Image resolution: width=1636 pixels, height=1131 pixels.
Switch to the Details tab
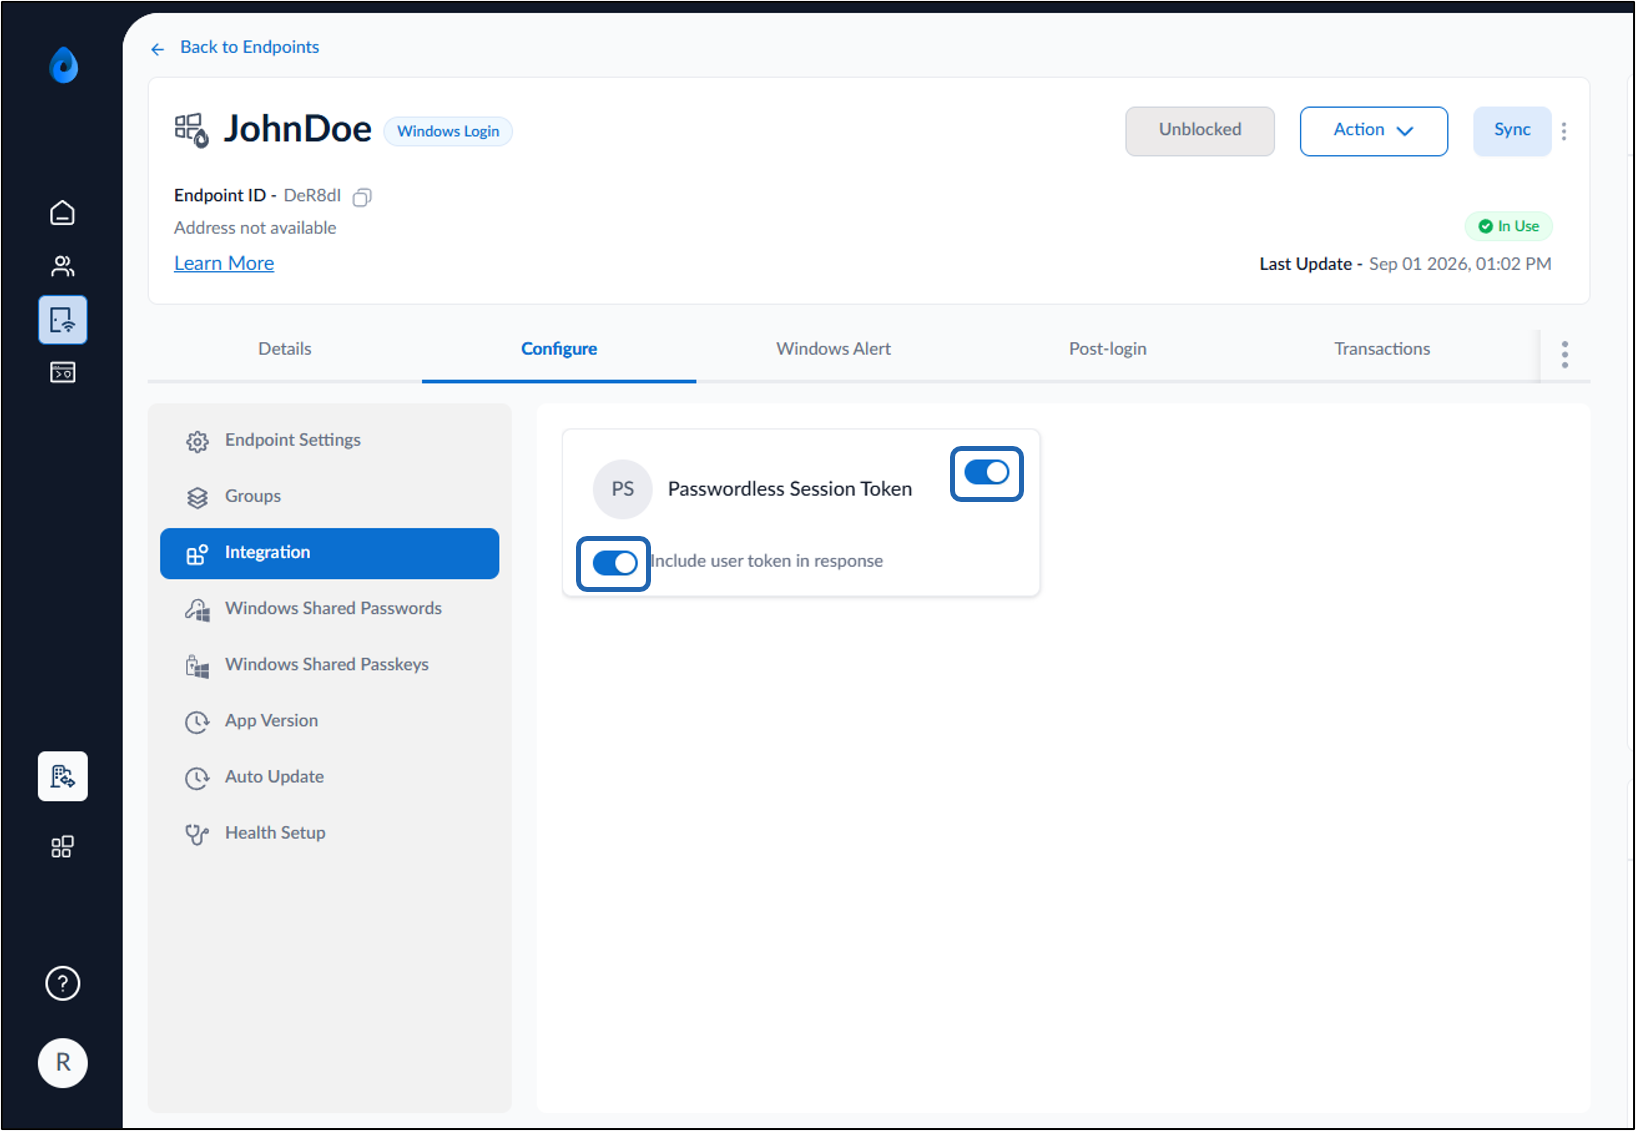[x=285, y=349]
